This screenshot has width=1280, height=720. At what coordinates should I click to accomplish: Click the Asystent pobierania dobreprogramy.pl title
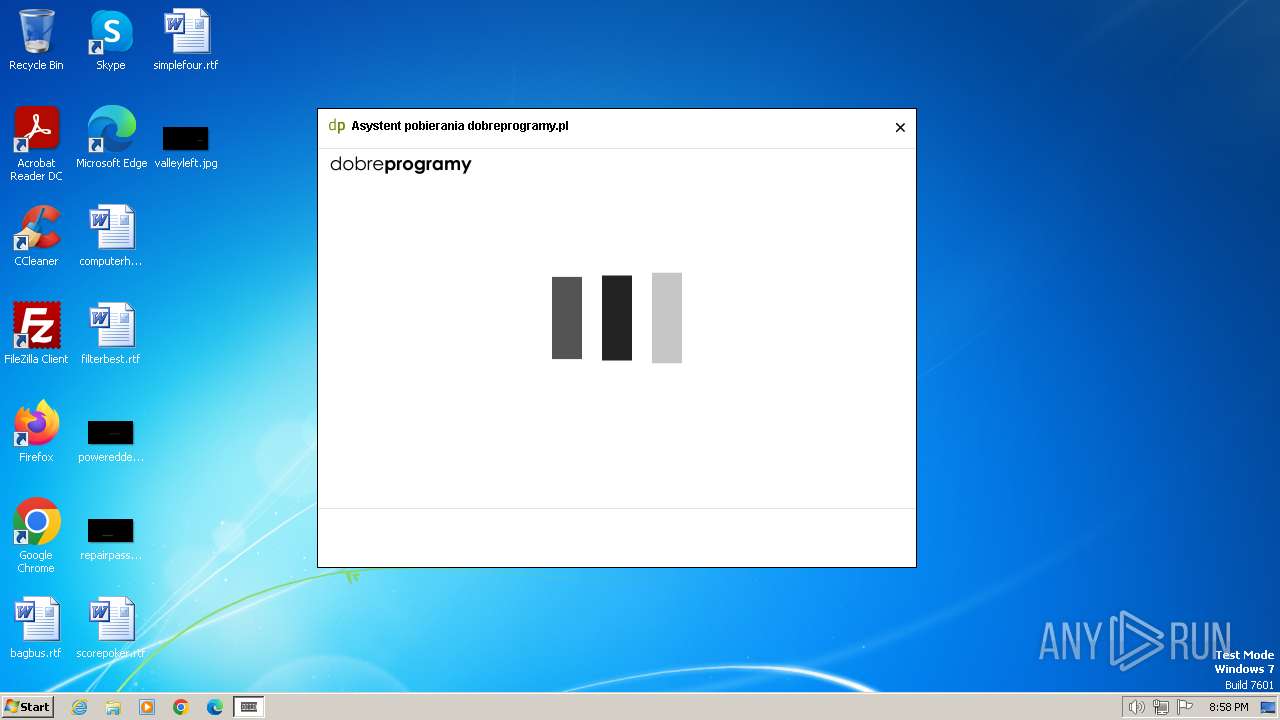pyautogui.click(x=460, y=126)
